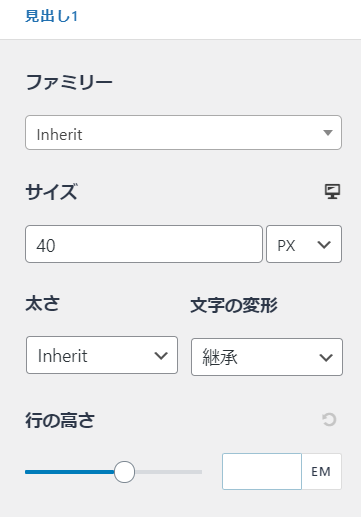The height and width of the screenshot is (517, 361).
Task: Click the blue filled part of the line-height slider
Action: point(70,472)
